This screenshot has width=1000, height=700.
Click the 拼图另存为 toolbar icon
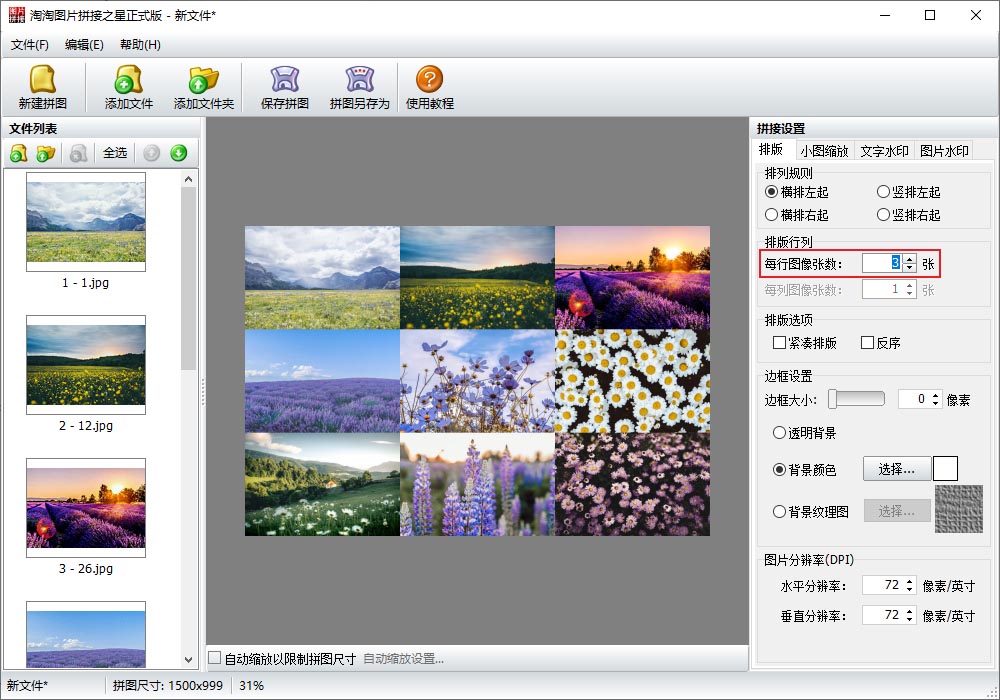[x=360, y=80]
